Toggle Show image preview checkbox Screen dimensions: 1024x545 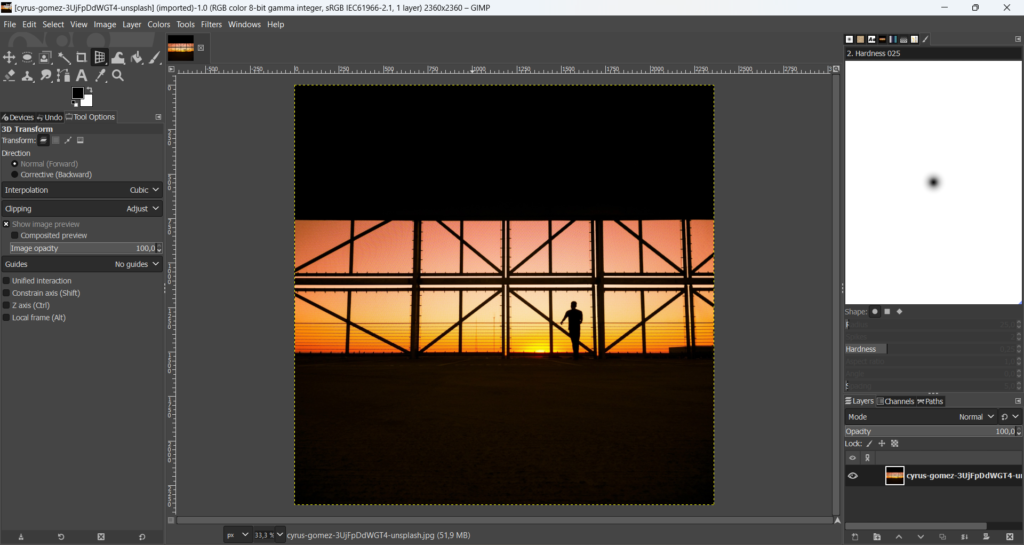click(x=6, y=224)
